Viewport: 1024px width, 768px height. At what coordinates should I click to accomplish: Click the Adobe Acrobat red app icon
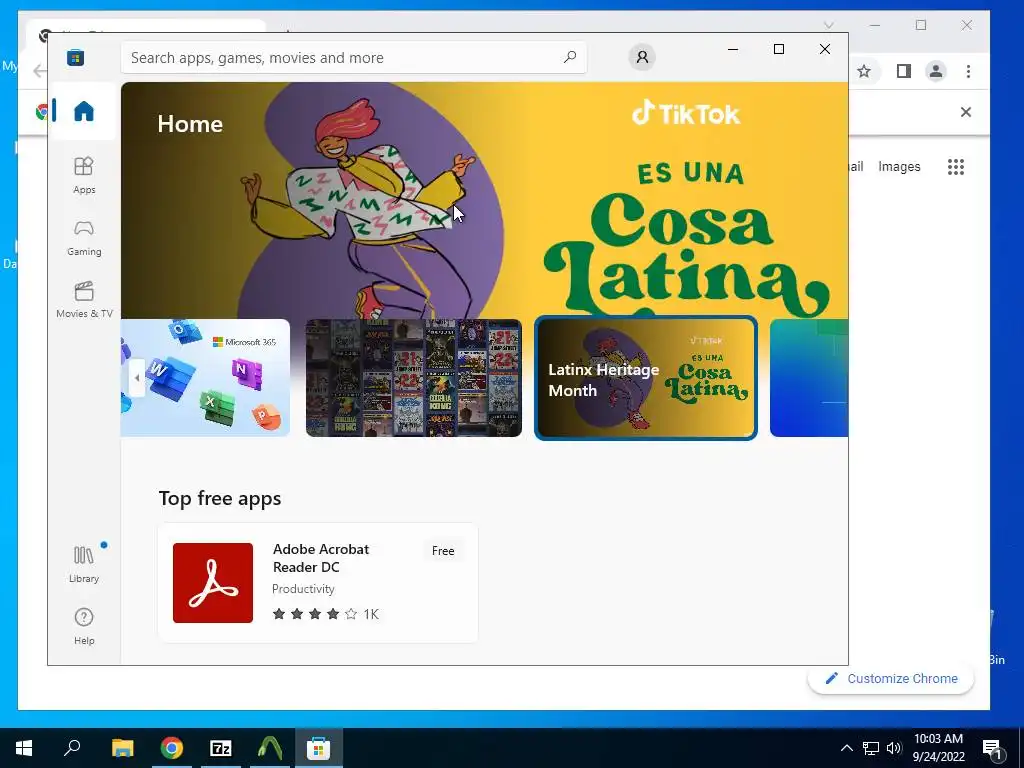click(213, 583)
